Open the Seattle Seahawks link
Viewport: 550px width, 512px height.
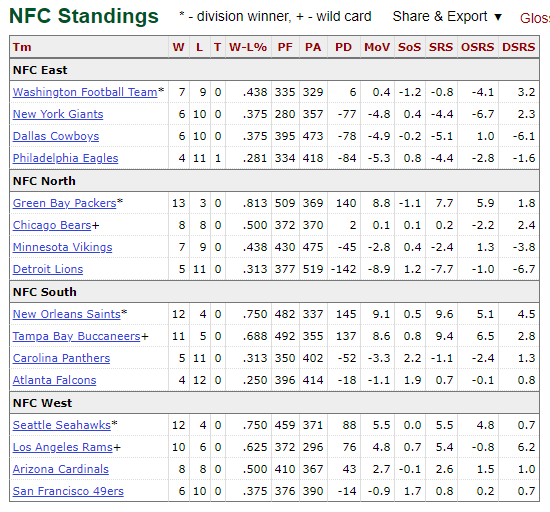(x=62, y=425)
